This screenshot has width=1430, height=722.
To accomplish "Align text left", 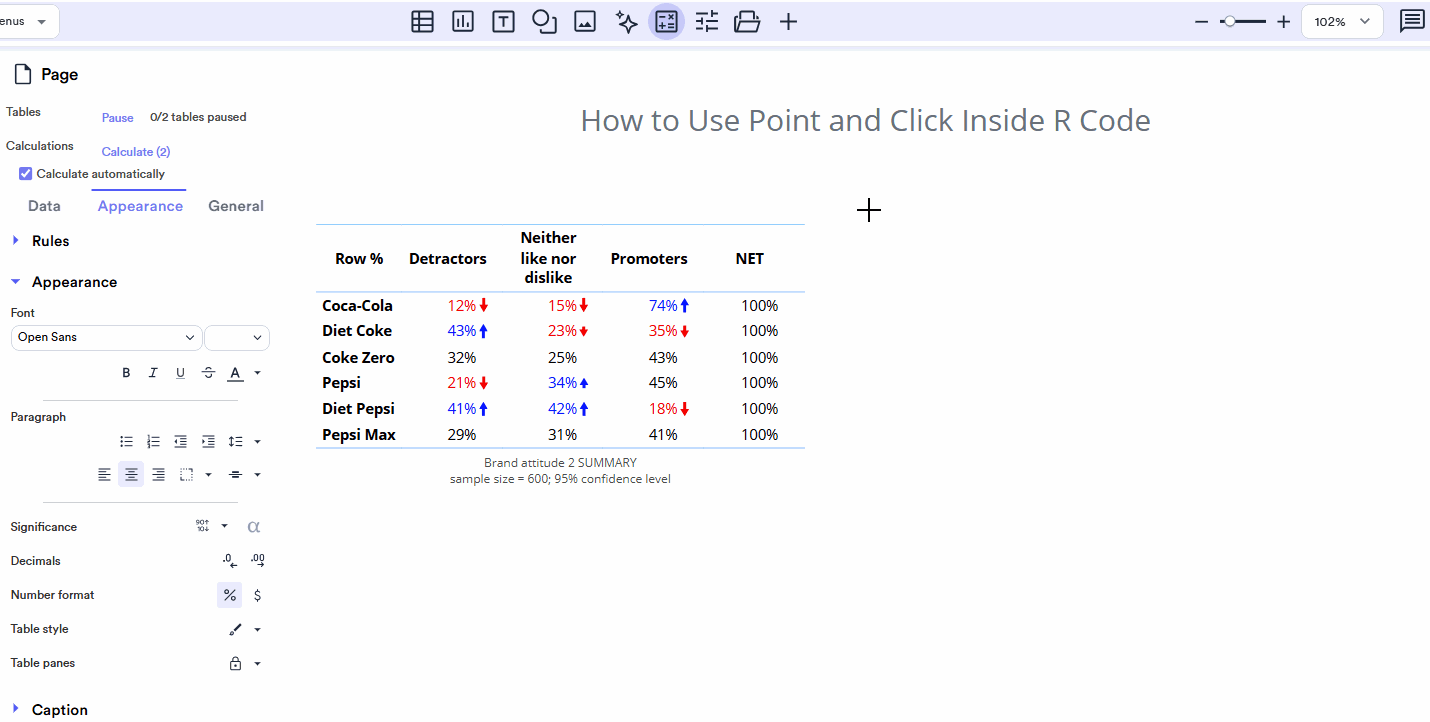I will [x=104, y=474].
